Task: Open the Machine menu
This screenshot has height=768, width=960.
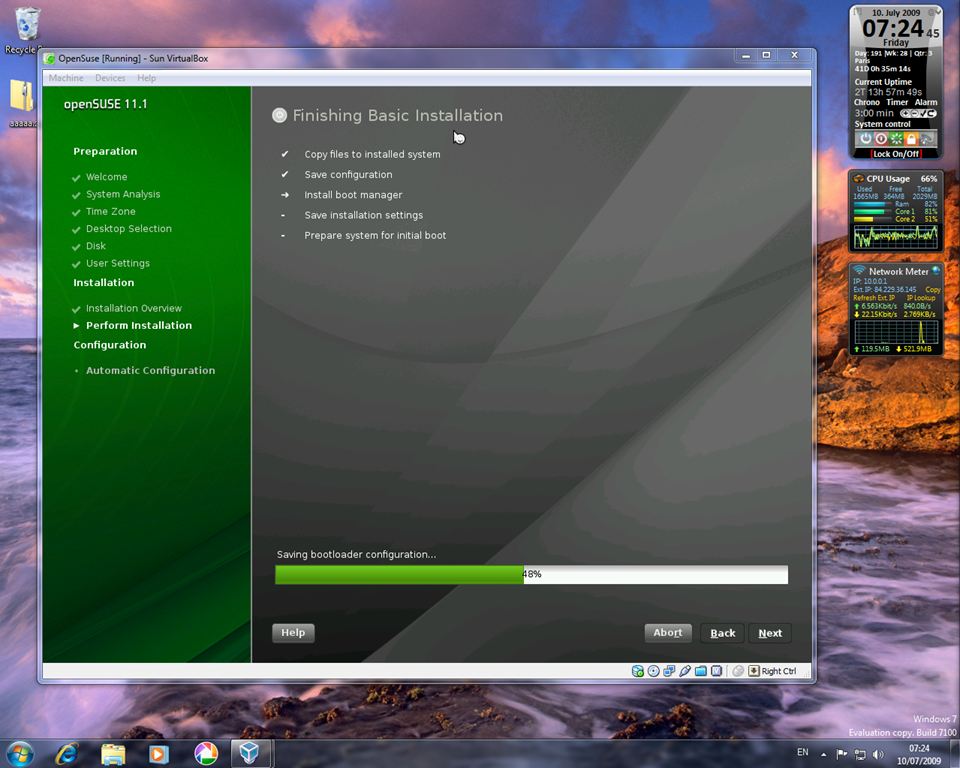Action: click(66, 78)
